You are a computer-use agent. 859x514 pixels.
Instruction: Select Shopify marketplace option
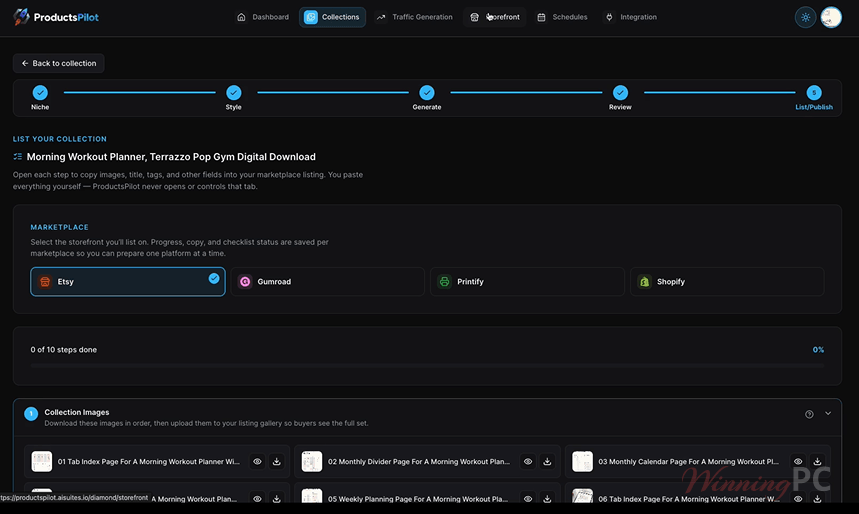click(727, 282)
